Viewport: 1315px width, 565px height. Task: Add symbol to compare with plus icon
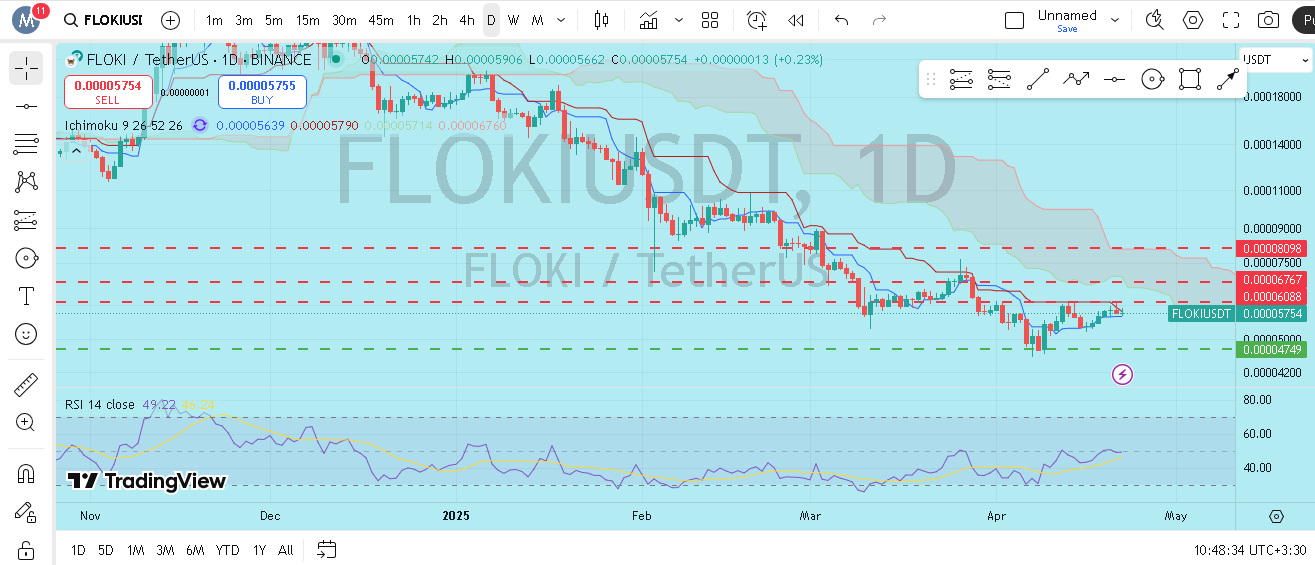(171, 20)
